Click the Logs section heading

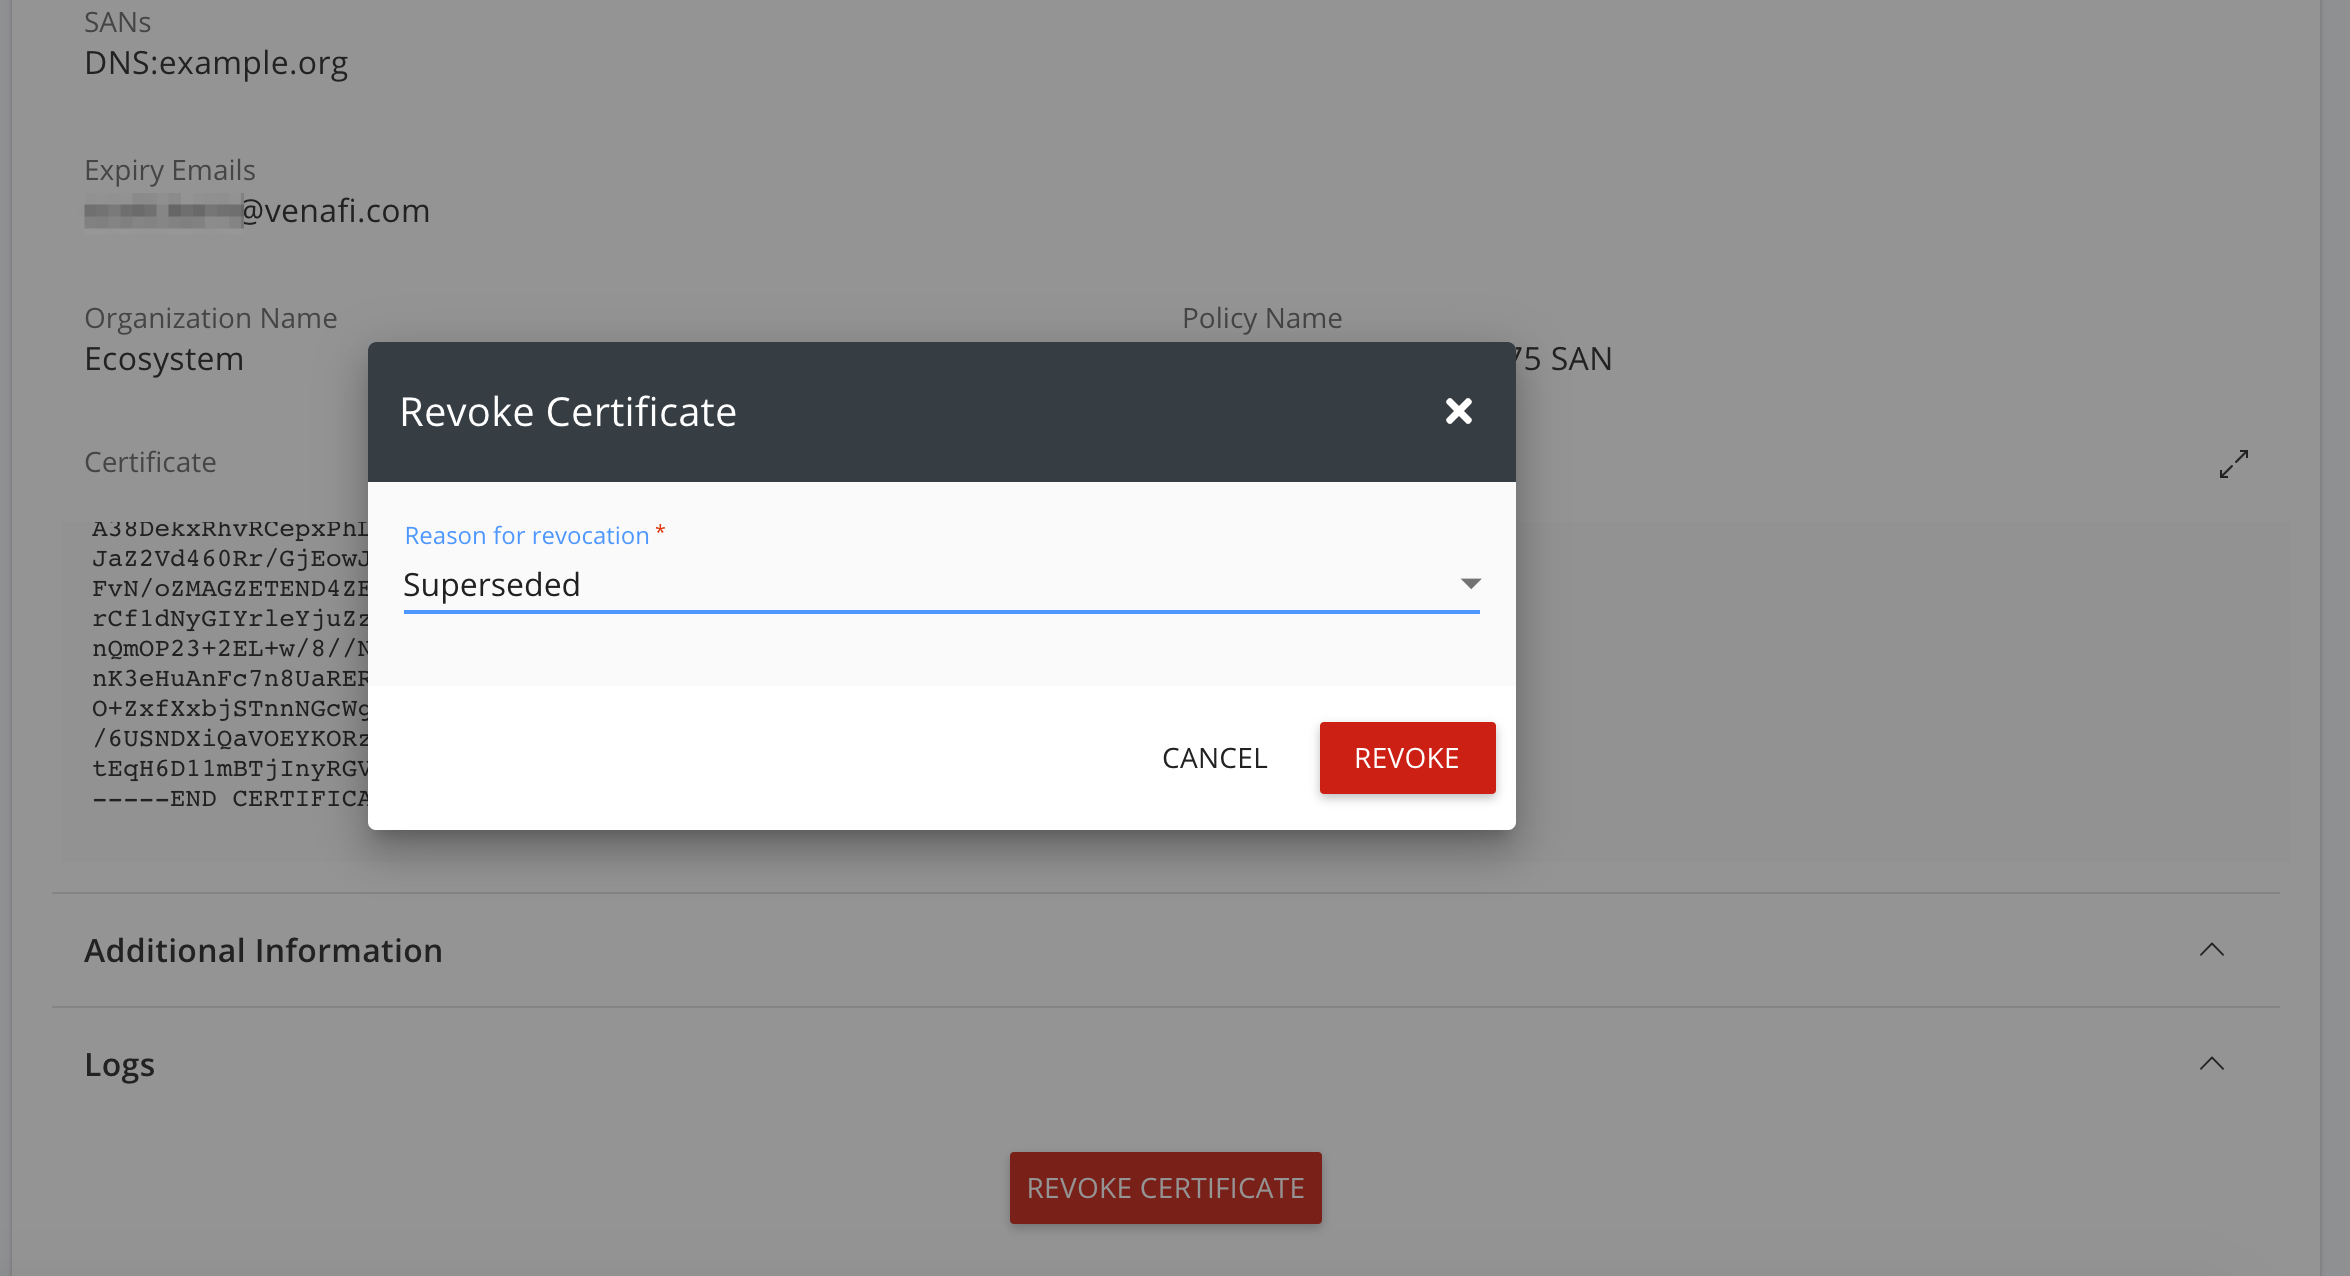click(x=119, y=1065)
